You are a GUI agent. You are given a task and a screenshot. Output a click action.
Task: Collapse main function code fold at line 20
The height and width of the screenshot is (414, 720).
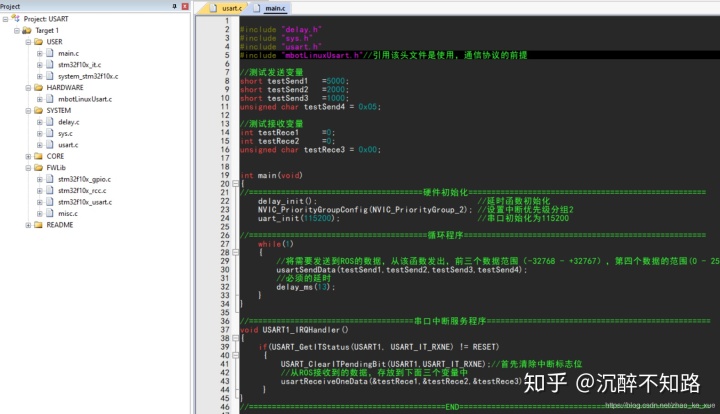[235, 184]
